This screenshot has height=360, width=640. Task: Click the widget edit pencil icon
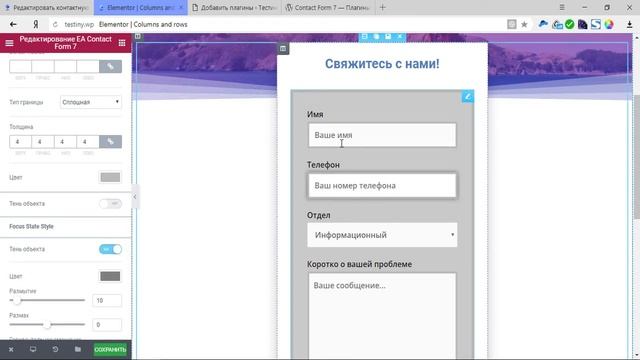[x=468, y=97]
